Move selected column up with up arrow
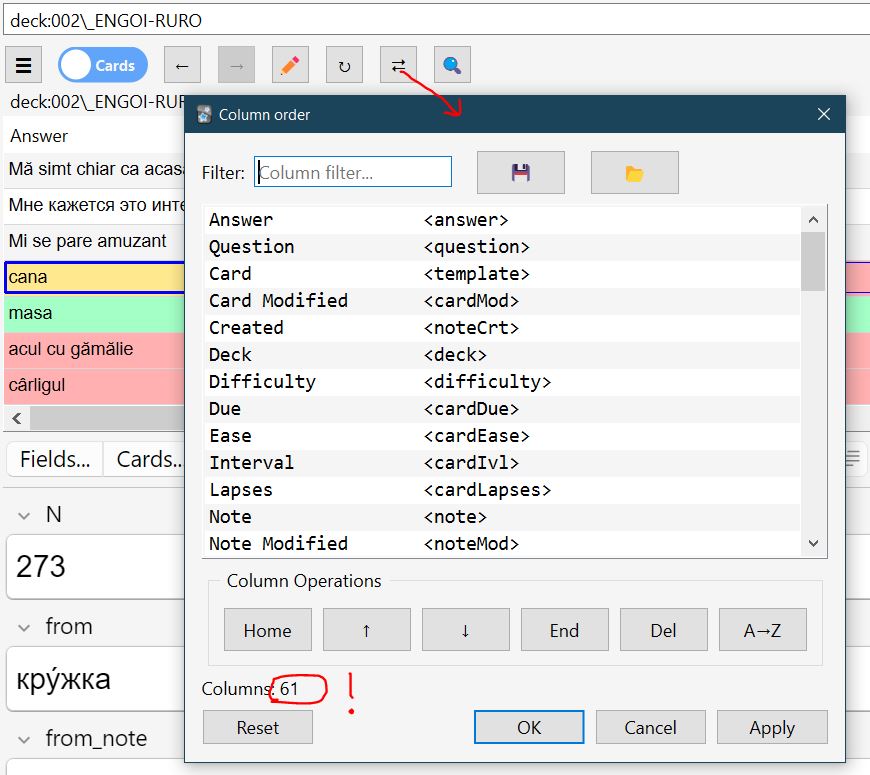 point(366,630)
